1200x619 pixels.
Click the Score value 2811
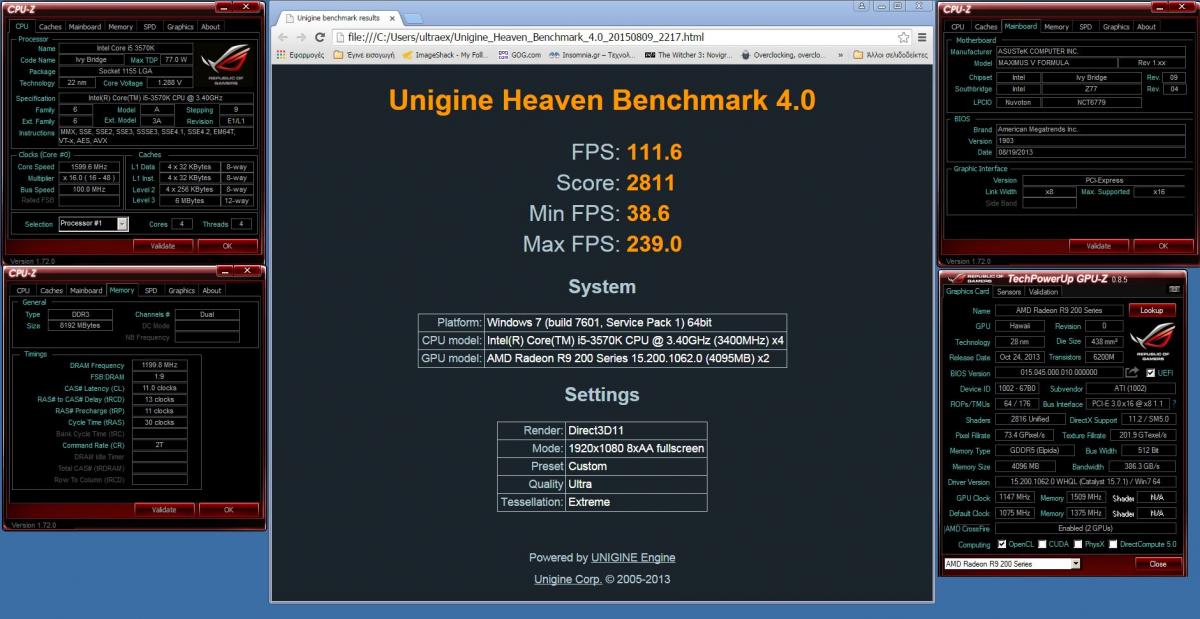click(x=651, y=183)
